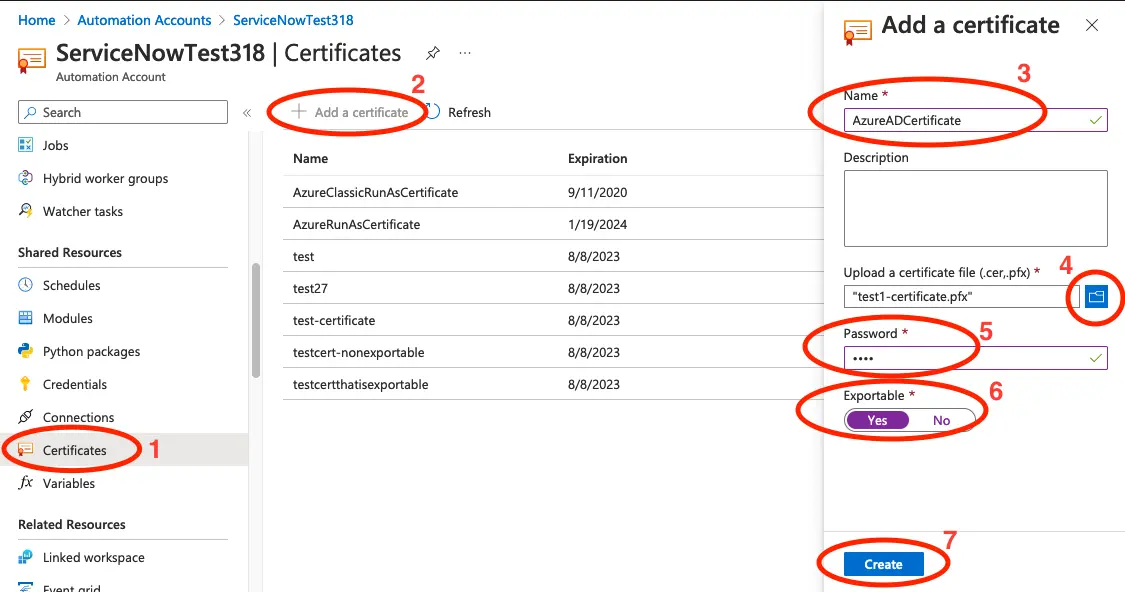Open the Schedules resource
1125x592 pixels.
70,285
